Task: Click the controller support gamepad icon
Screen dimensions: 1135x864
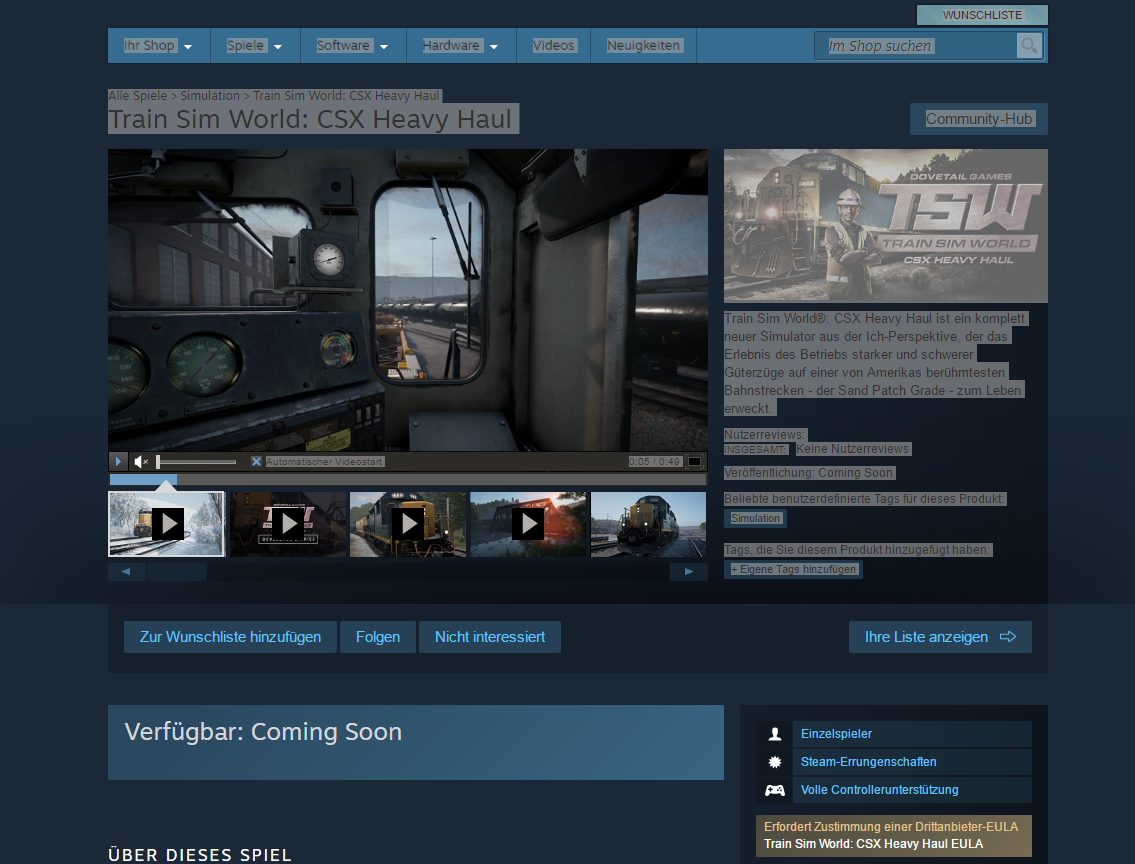Action: (x=775, y=790)
